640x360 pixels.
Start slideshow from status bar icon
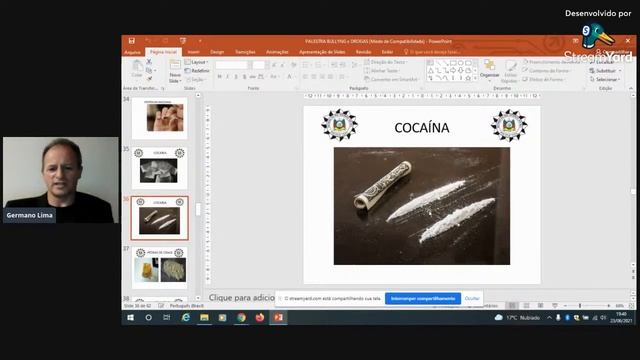tap(554, 306)
